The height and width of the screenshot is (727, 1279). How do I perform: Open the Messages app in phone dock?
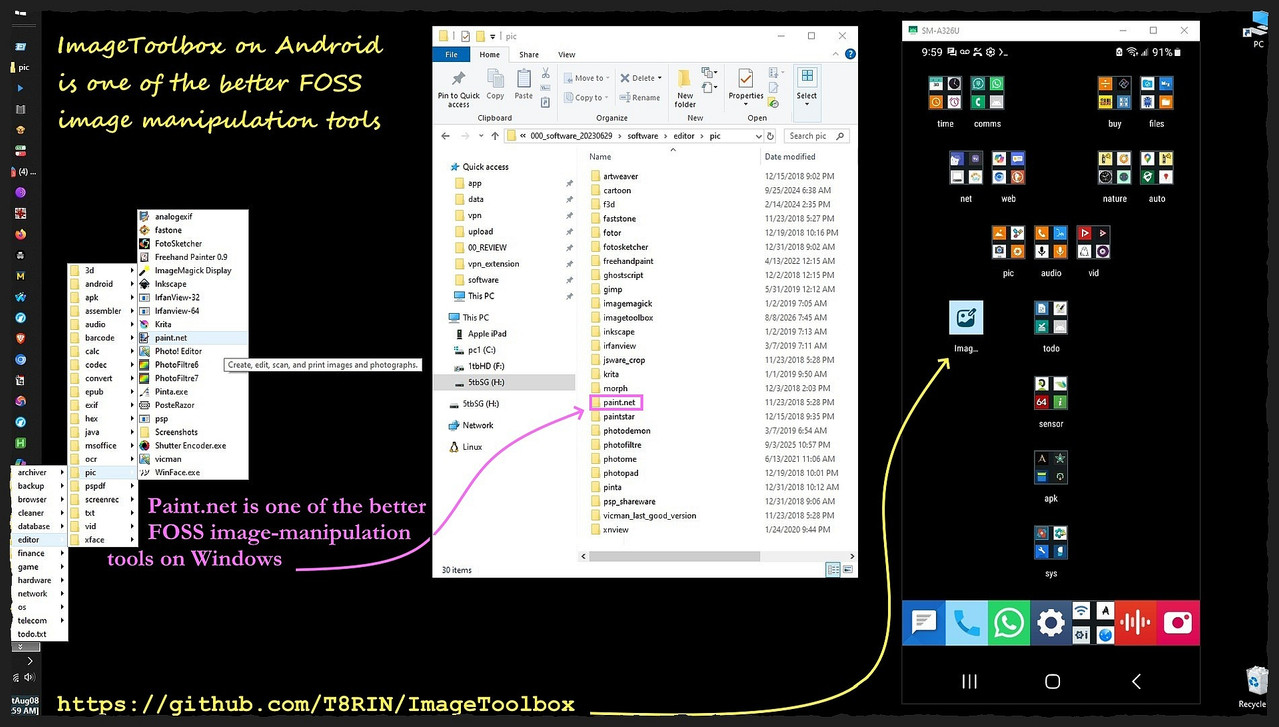click(x=924, y=623)
